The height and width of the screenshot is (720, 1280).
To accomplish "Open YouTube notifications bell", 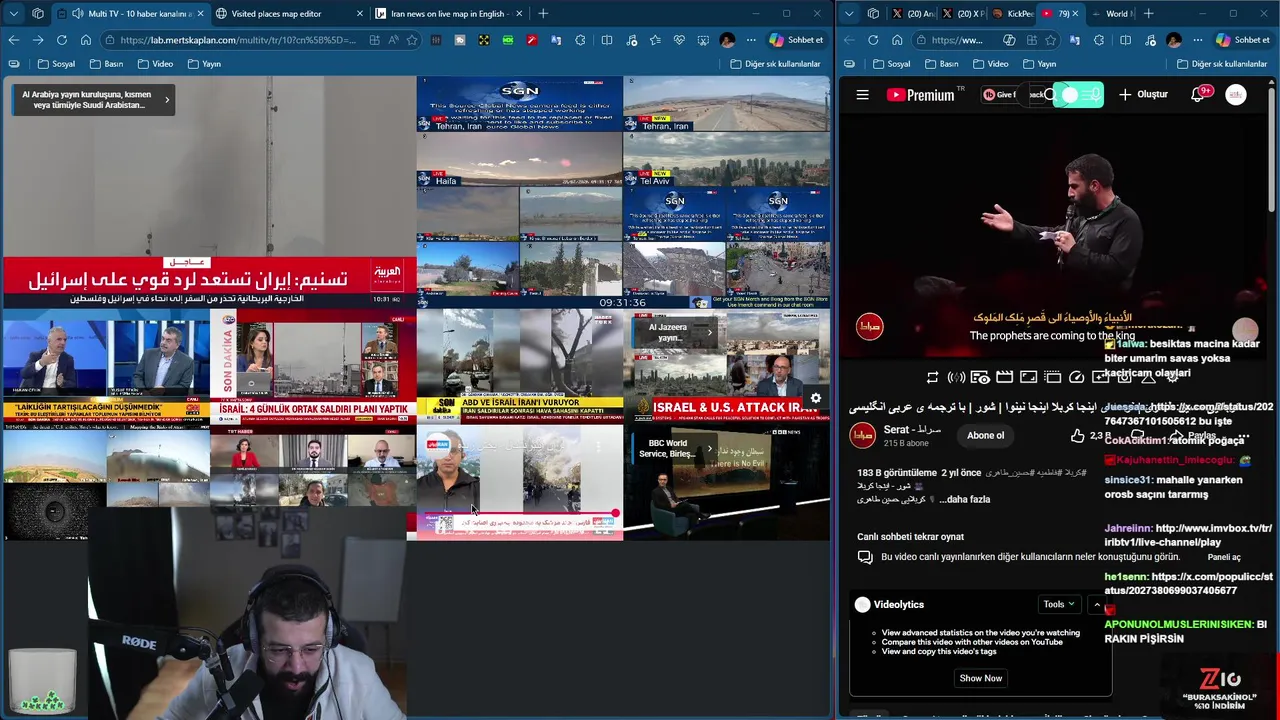I will [1198, 95].
